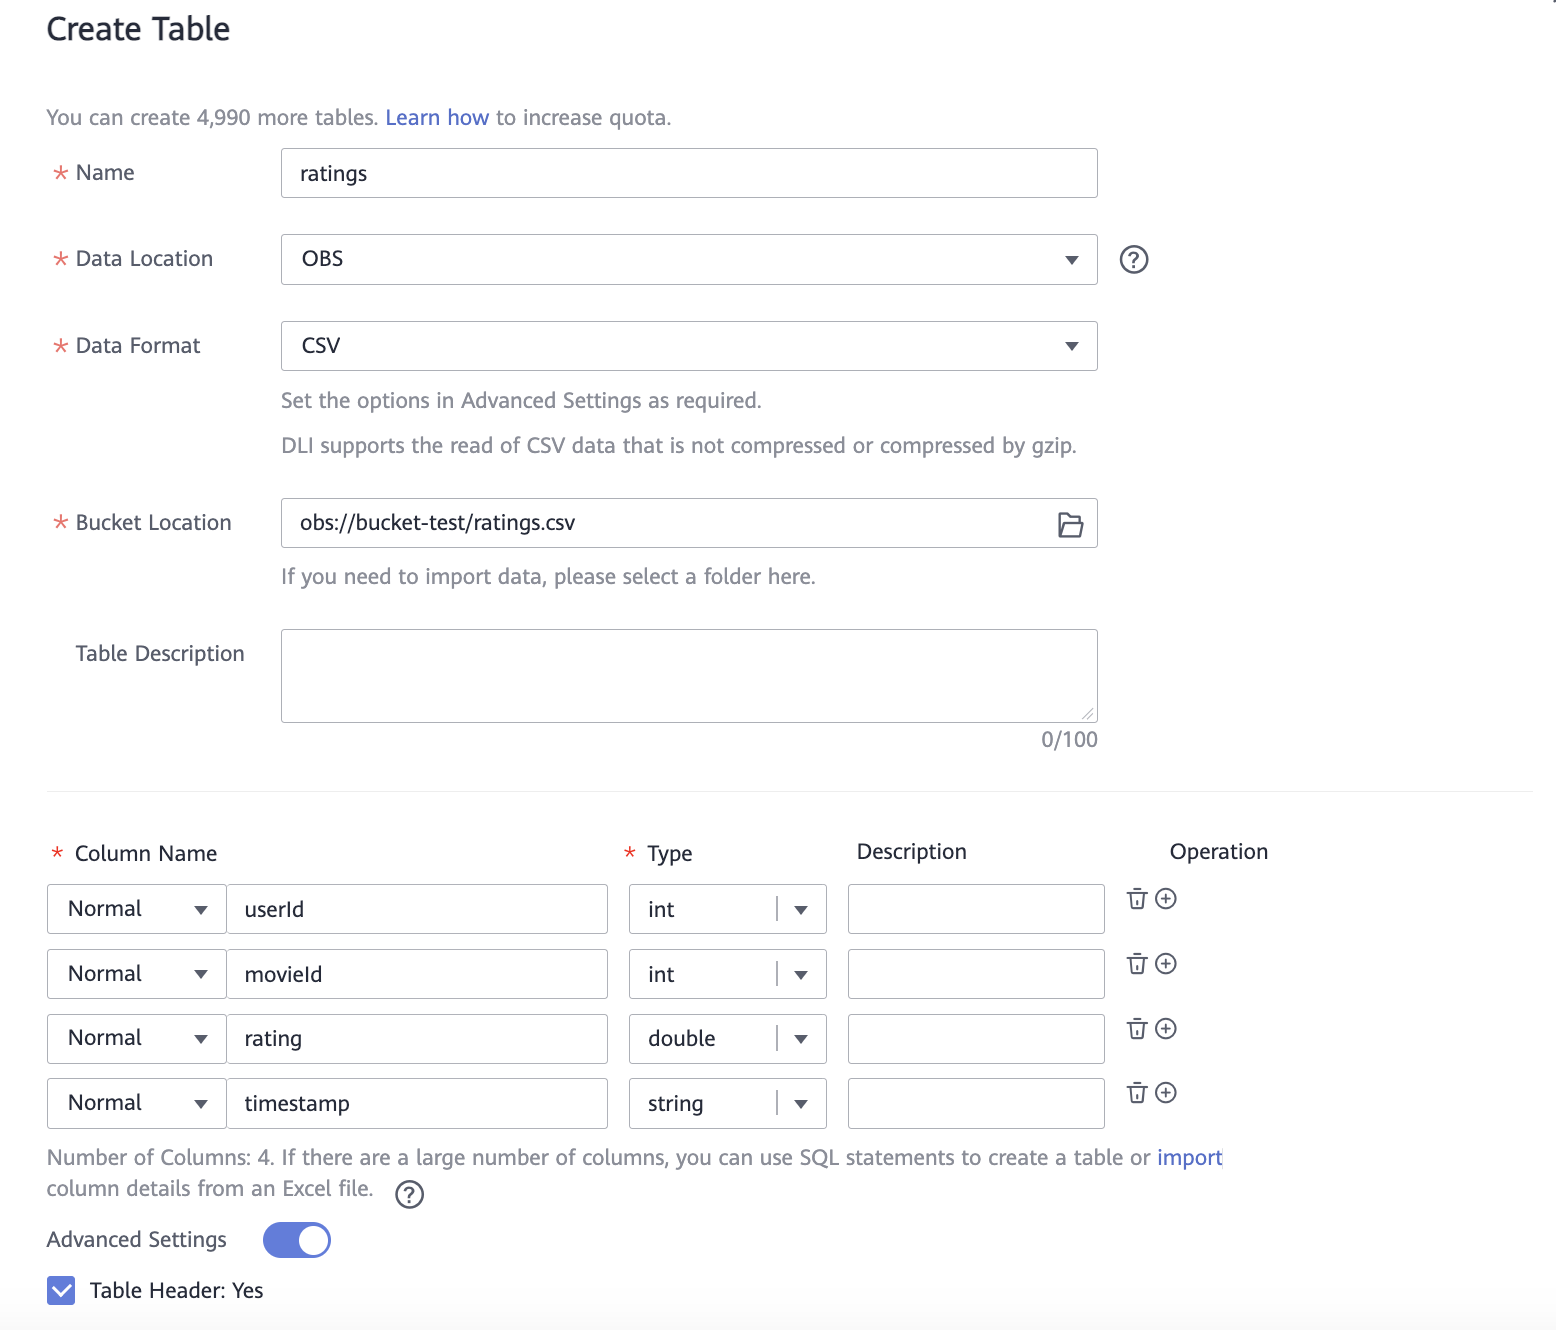
Task: Expand type dropdown for timestamp column
Action: pos(801,1104)
